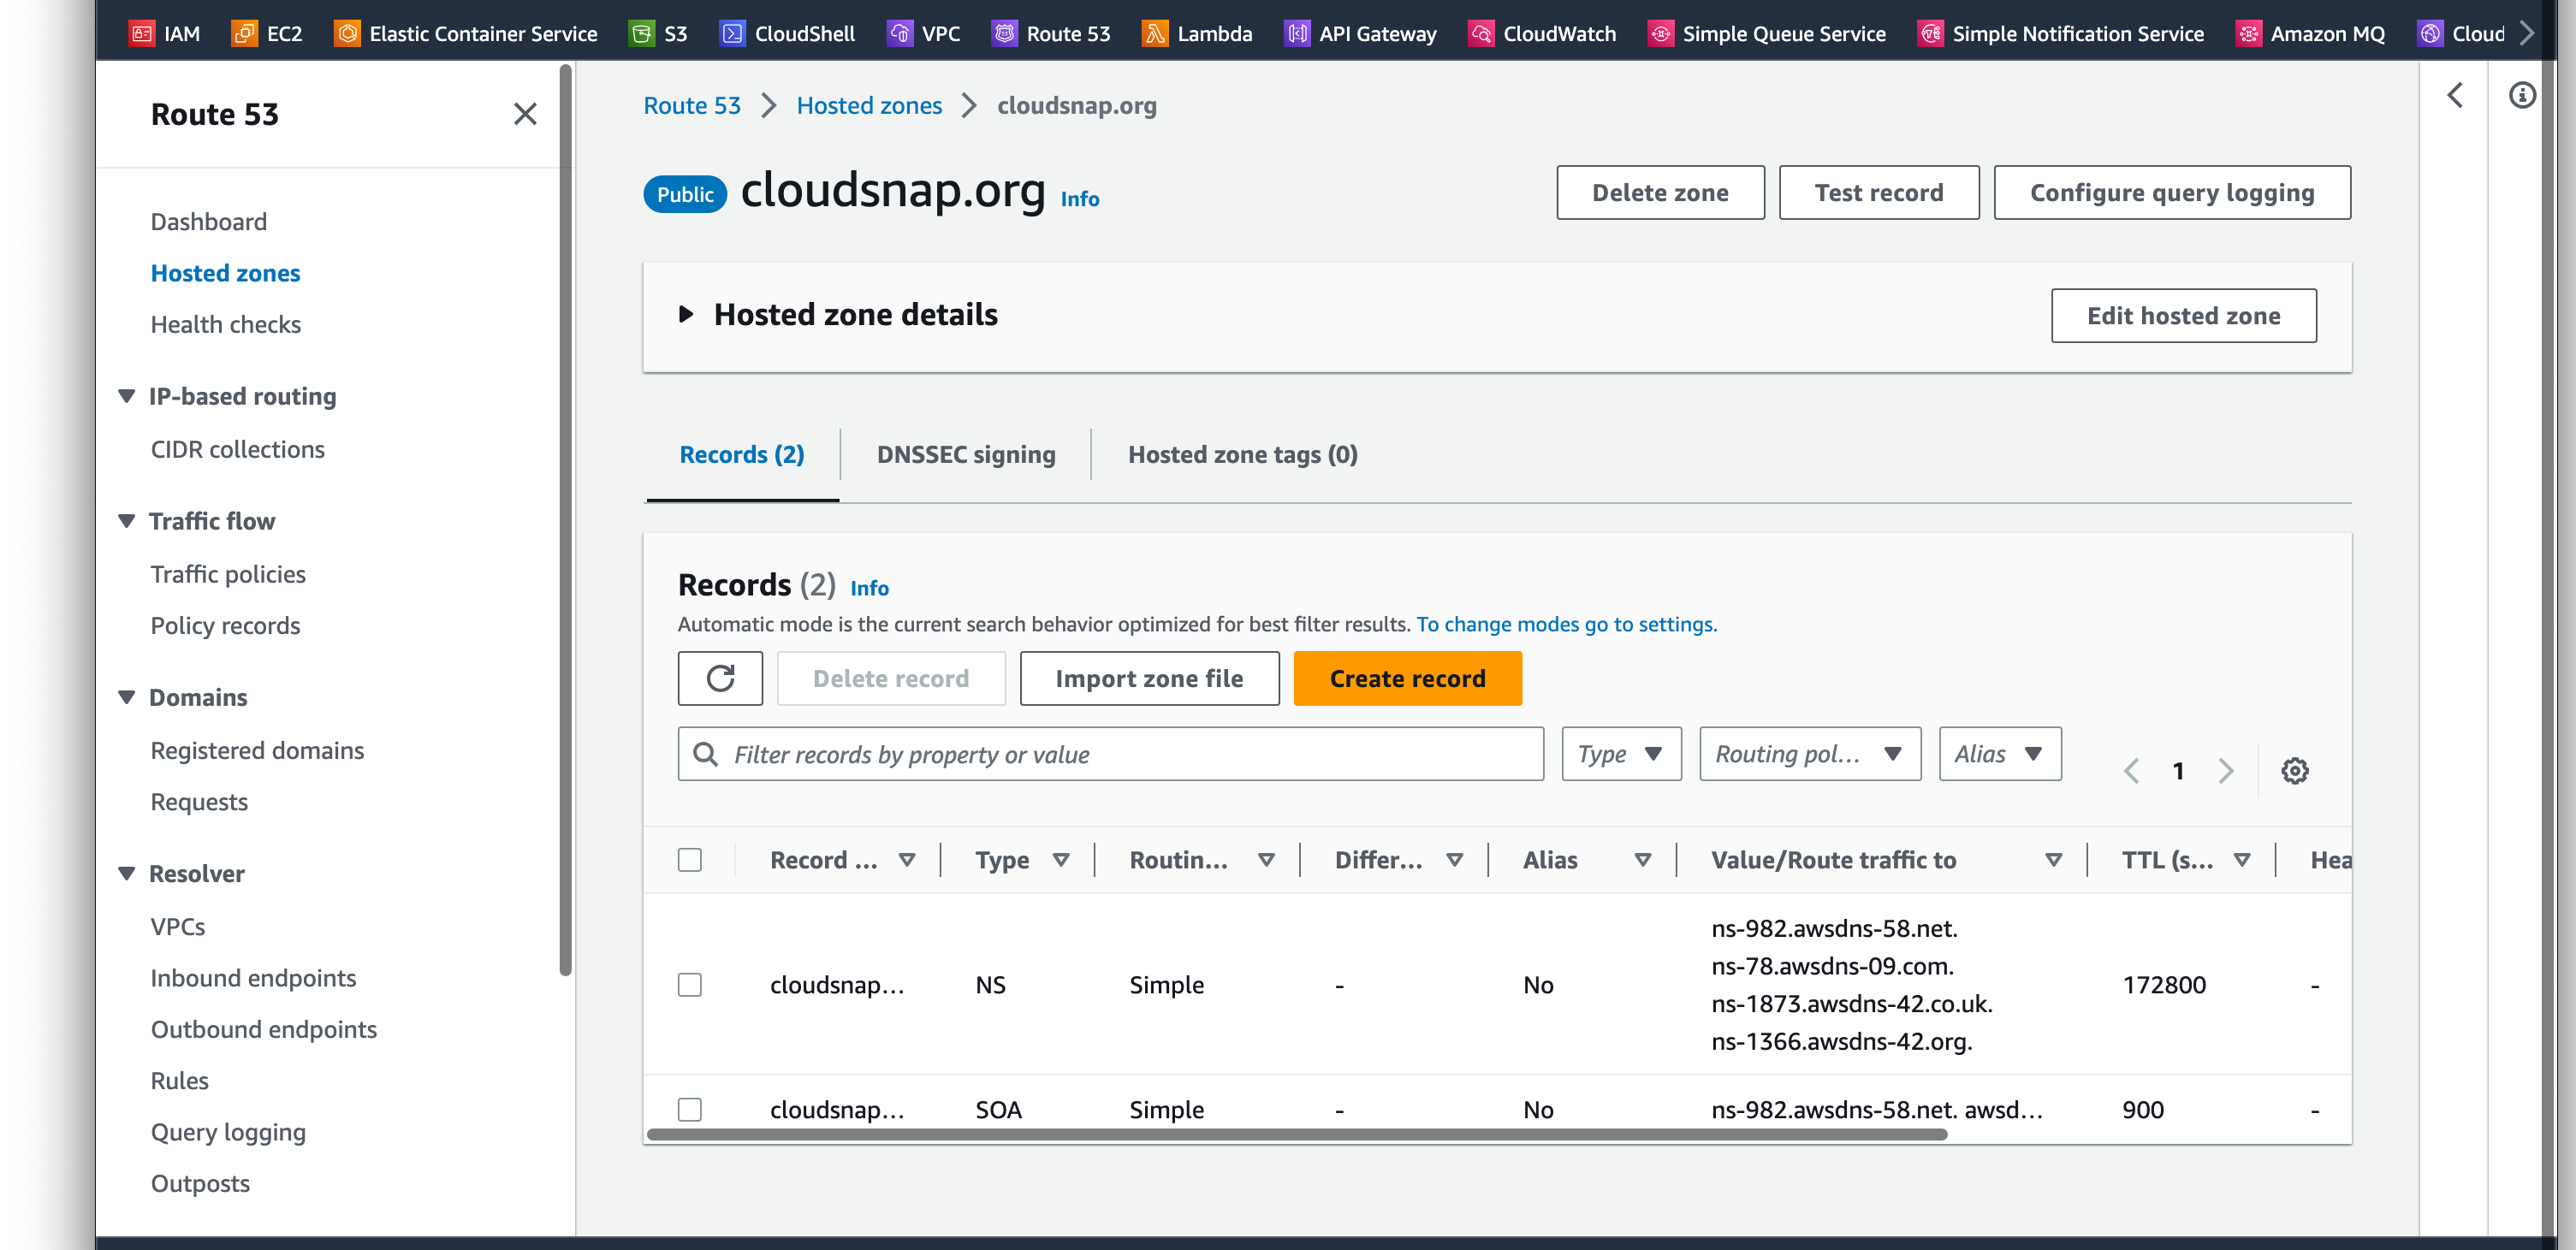Switch to Records (2) tab
2576x1250 pixels.
pos(742,455)
